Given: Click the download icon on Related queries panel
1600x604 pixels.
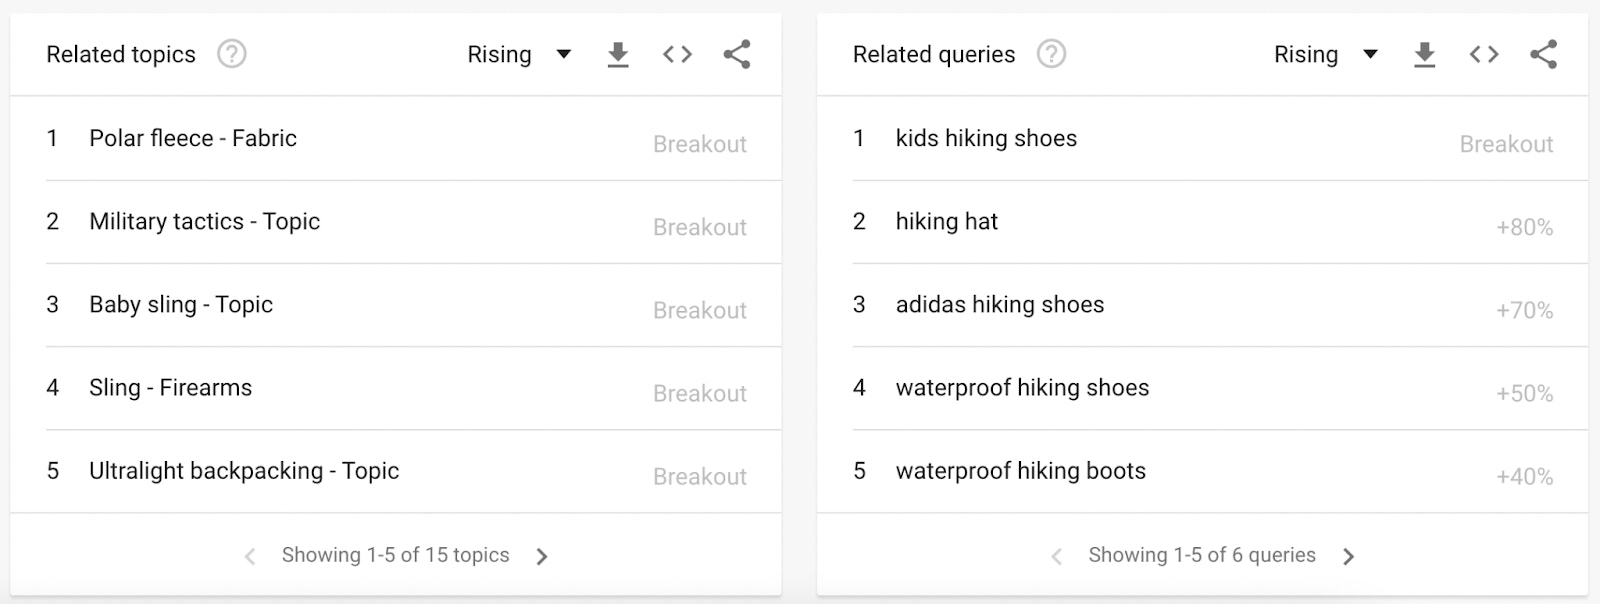Looking at the screenshot, I should [x=1425, y=55].
